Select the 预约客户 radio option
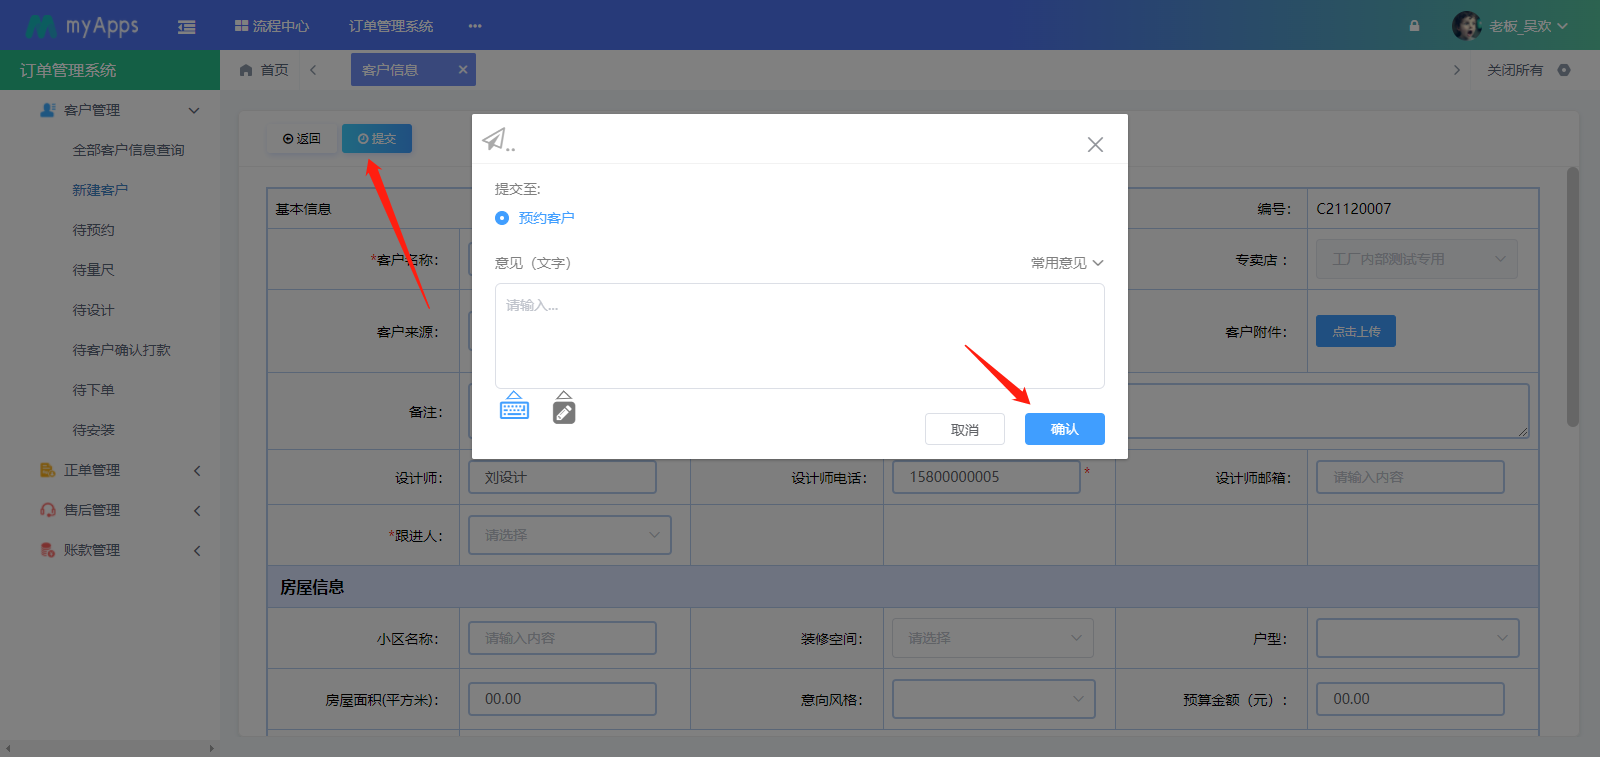Viewport: 1600px width, 757px height. point(502,218)
